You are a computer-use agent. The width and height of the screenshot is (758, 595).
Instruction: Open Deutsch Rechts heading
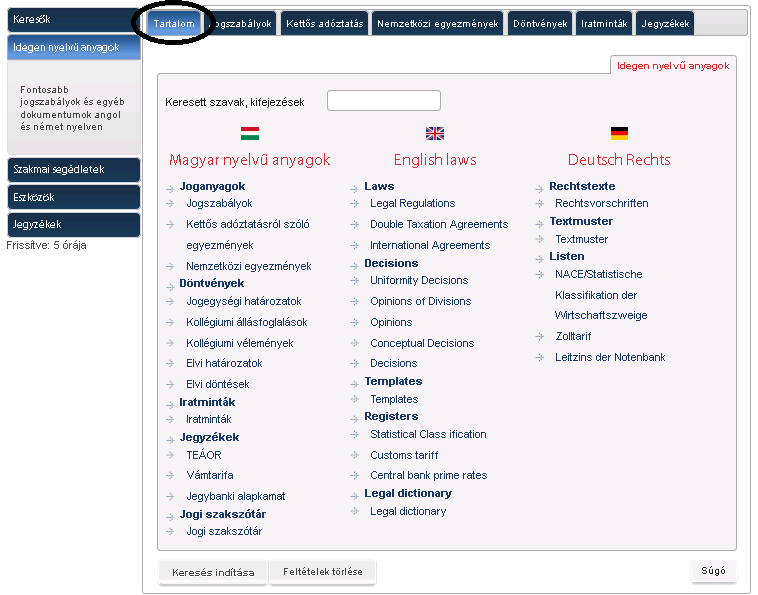click(x=619, y=160)
